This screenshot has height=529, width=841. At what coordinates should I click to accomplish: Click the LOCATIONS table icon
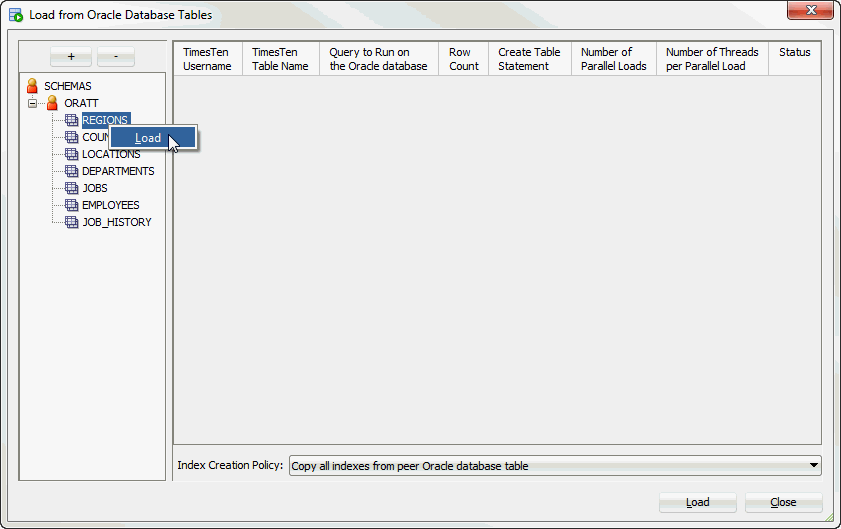tap(71, 154)
